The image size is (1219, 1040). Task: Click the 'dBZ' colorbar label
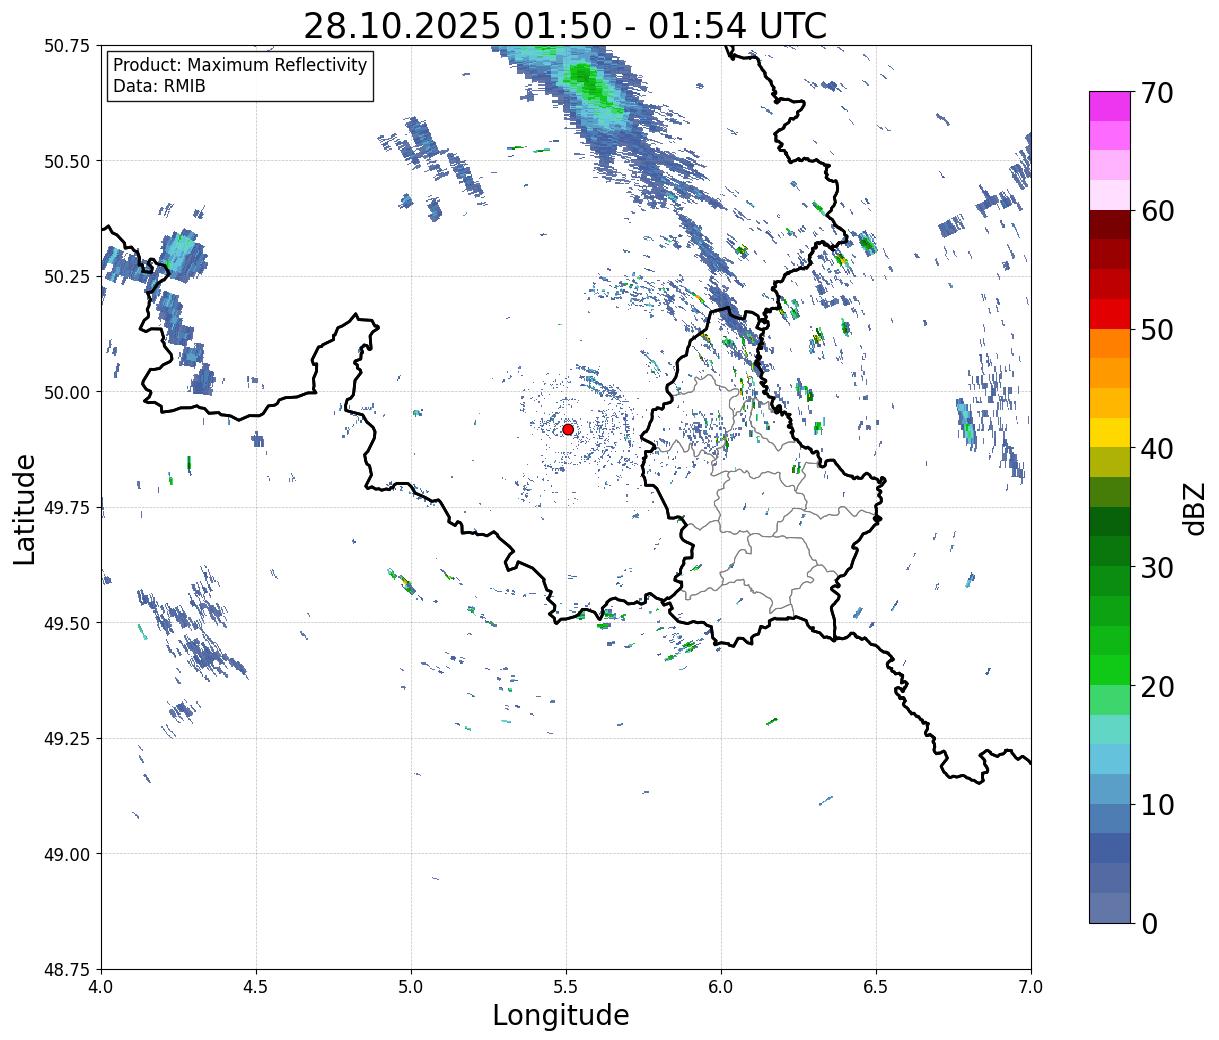1194,508
